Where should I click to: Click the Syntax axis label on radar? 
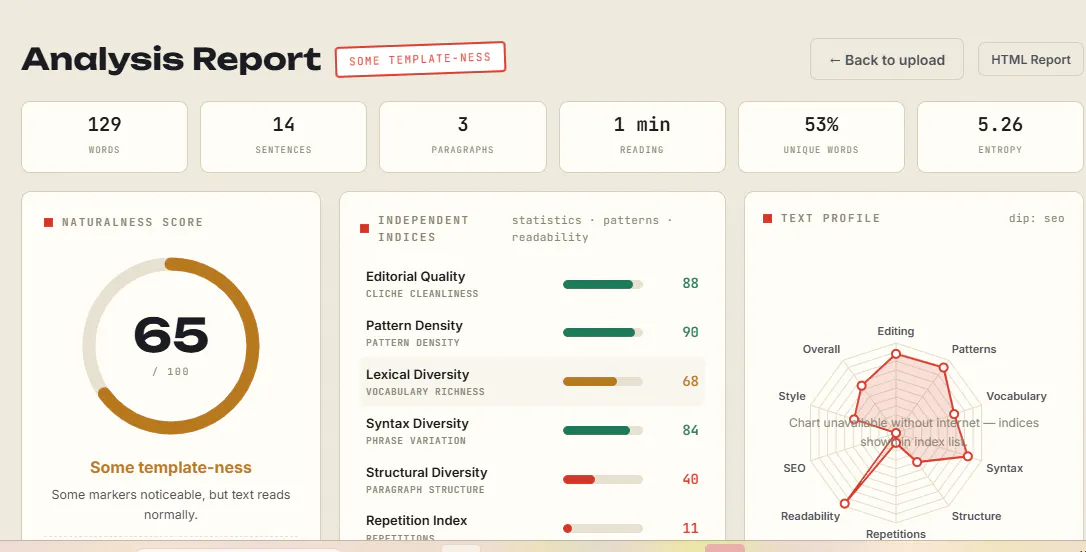1004,468
